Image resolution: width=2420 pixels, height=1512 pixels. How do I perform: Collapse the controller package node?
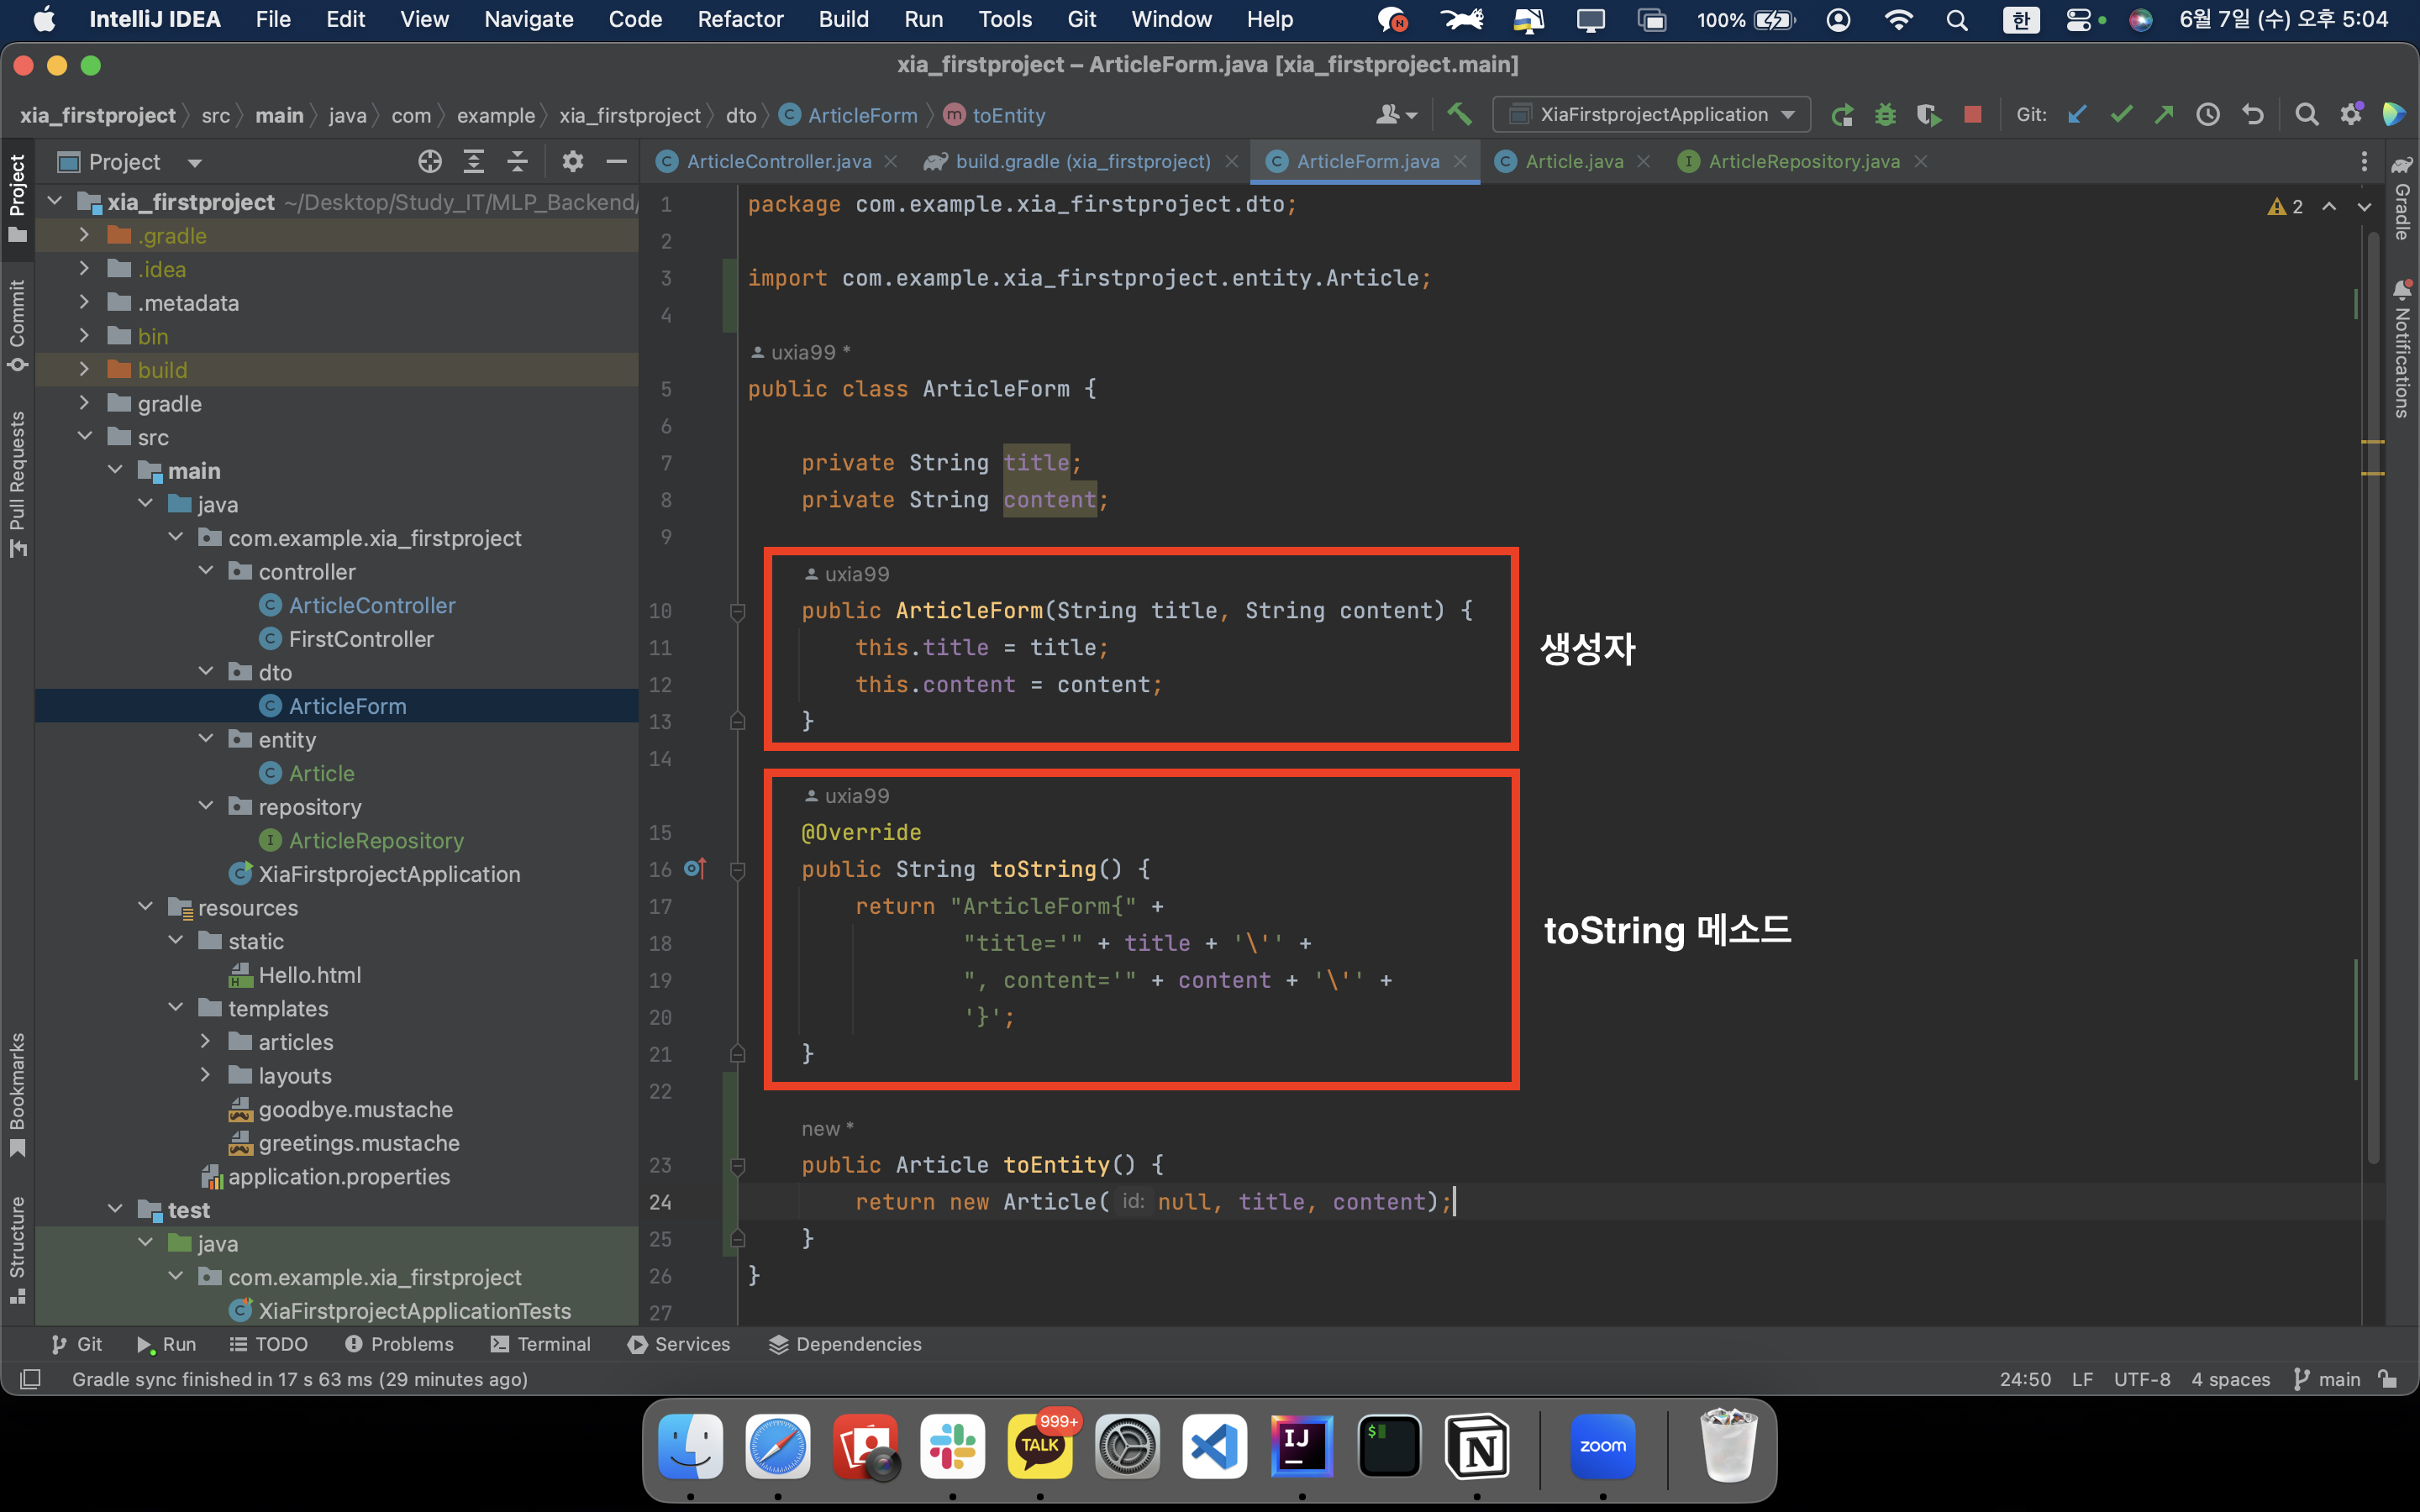[206, 571]
